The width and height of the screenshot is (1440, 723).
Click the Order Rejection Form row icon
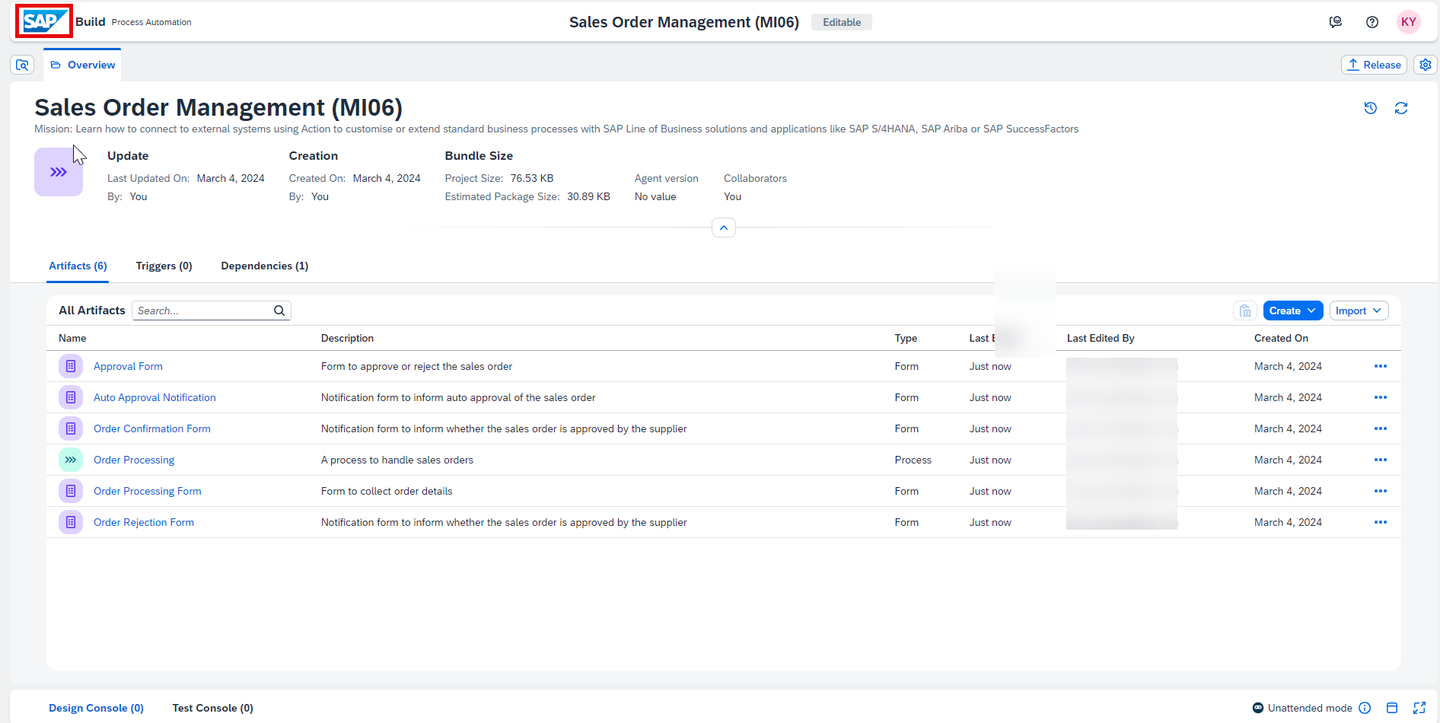[x=71, y=522]
